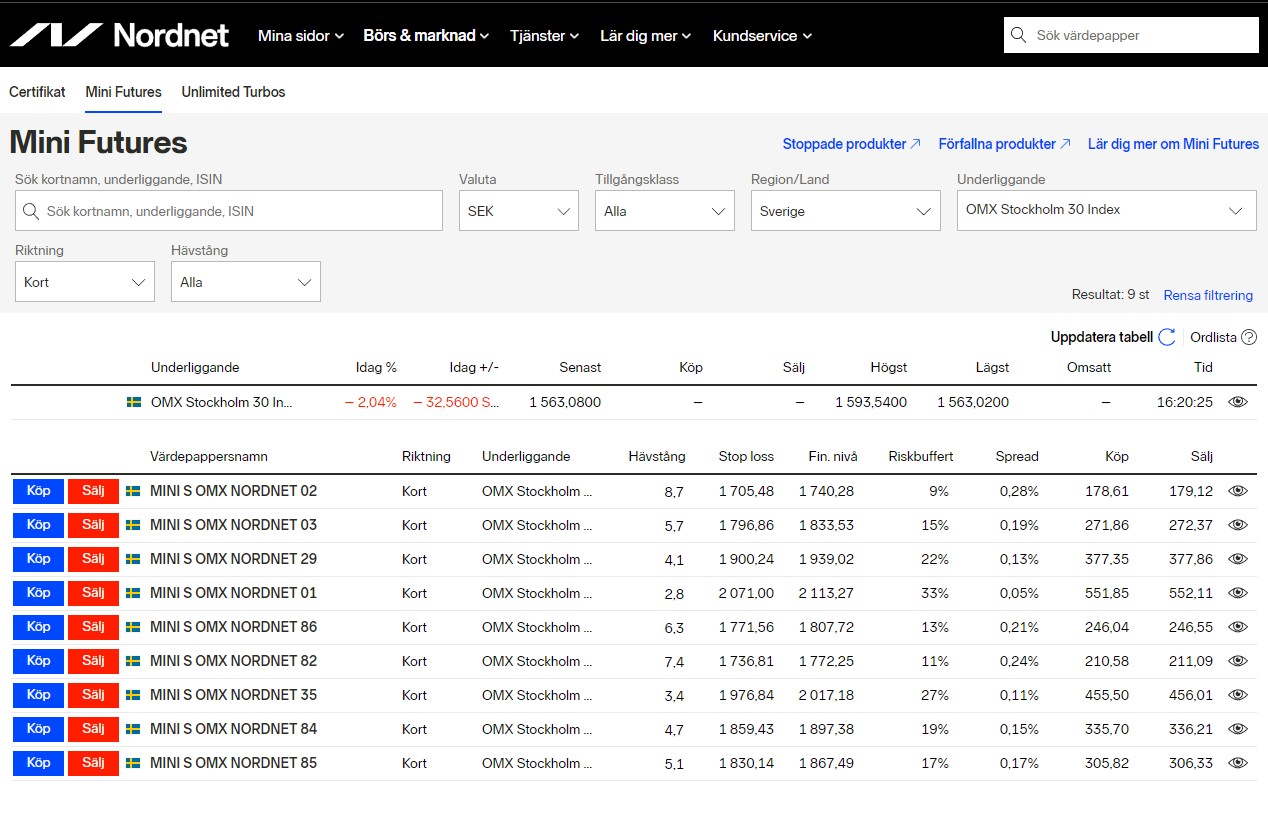The height and width of the screenshot is (820, 1268).
Task: Click the Rensa filtrering link
Action: (1208, 295)
